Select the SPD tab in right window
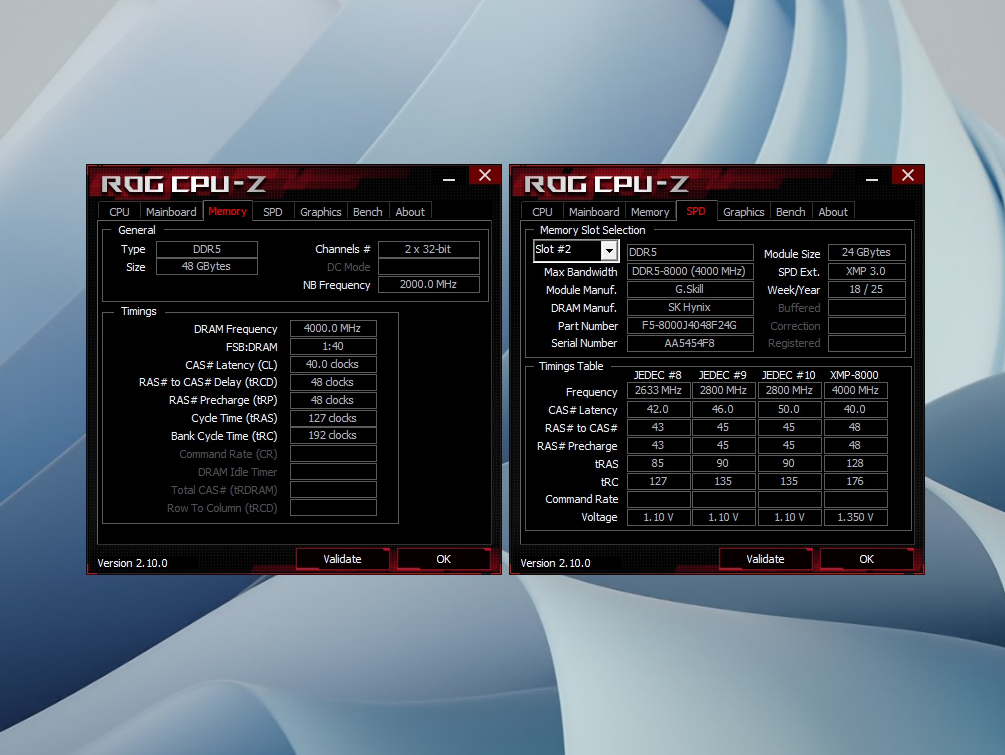Image resolution: width=1005 pixels, height=755 pixels. click(x=696, y=211)
